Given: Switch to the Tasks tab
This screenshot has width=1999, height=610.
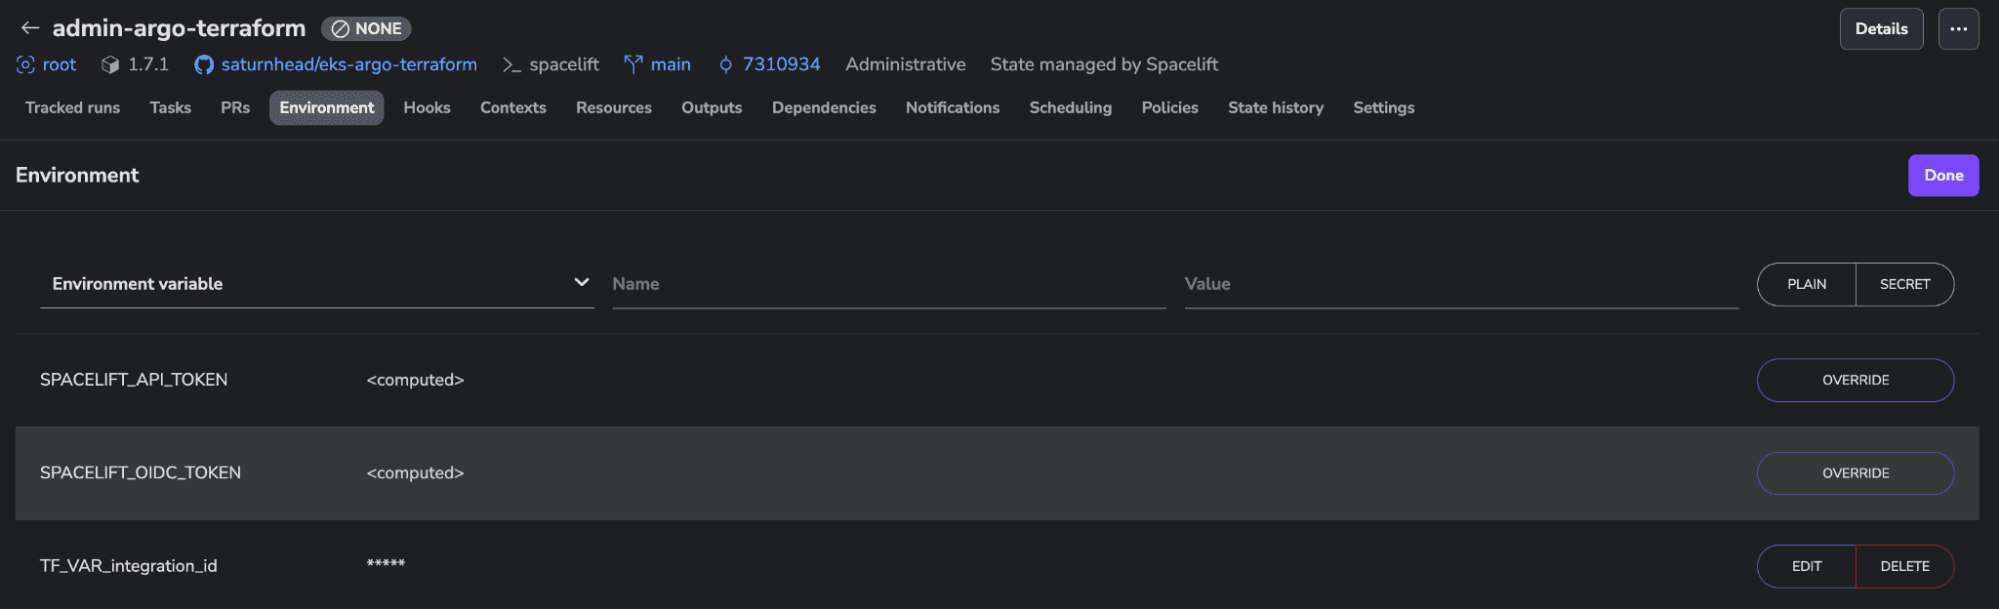Looking at the screenshot, I should click(170, 108).
